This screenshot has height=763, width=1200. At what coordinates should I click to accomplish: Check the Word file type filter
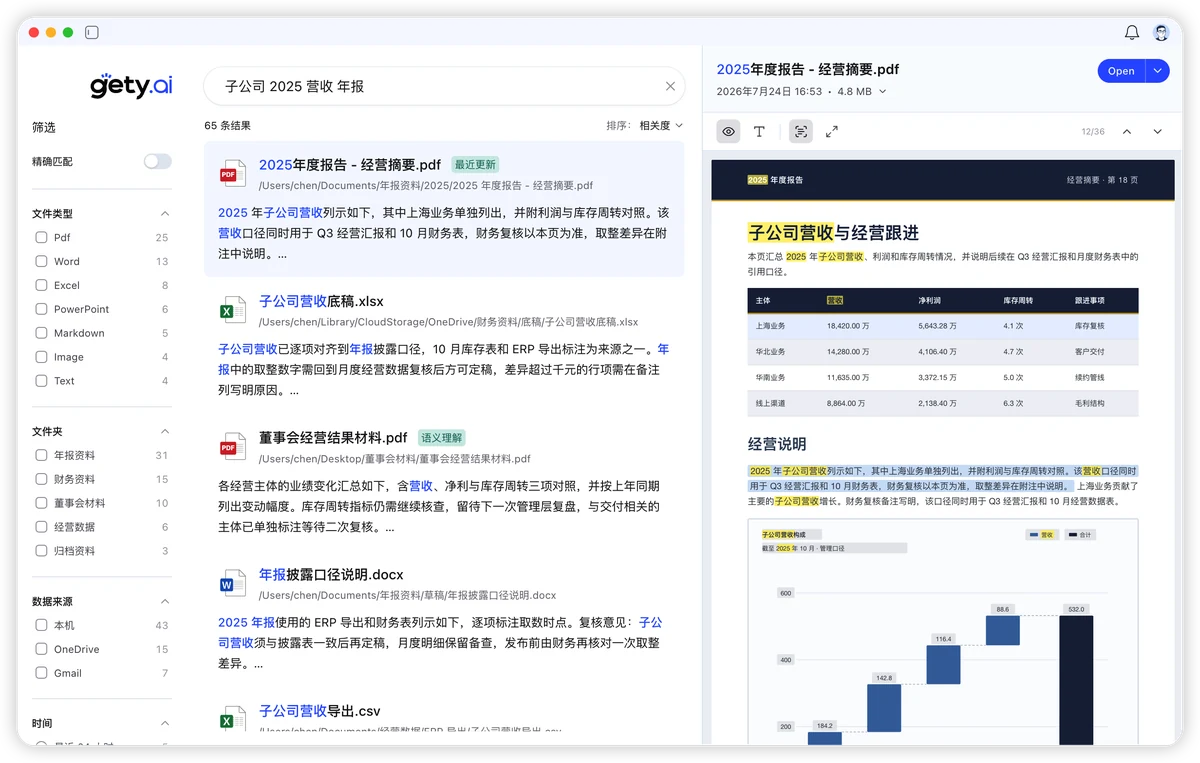click(x=41, y=261)
